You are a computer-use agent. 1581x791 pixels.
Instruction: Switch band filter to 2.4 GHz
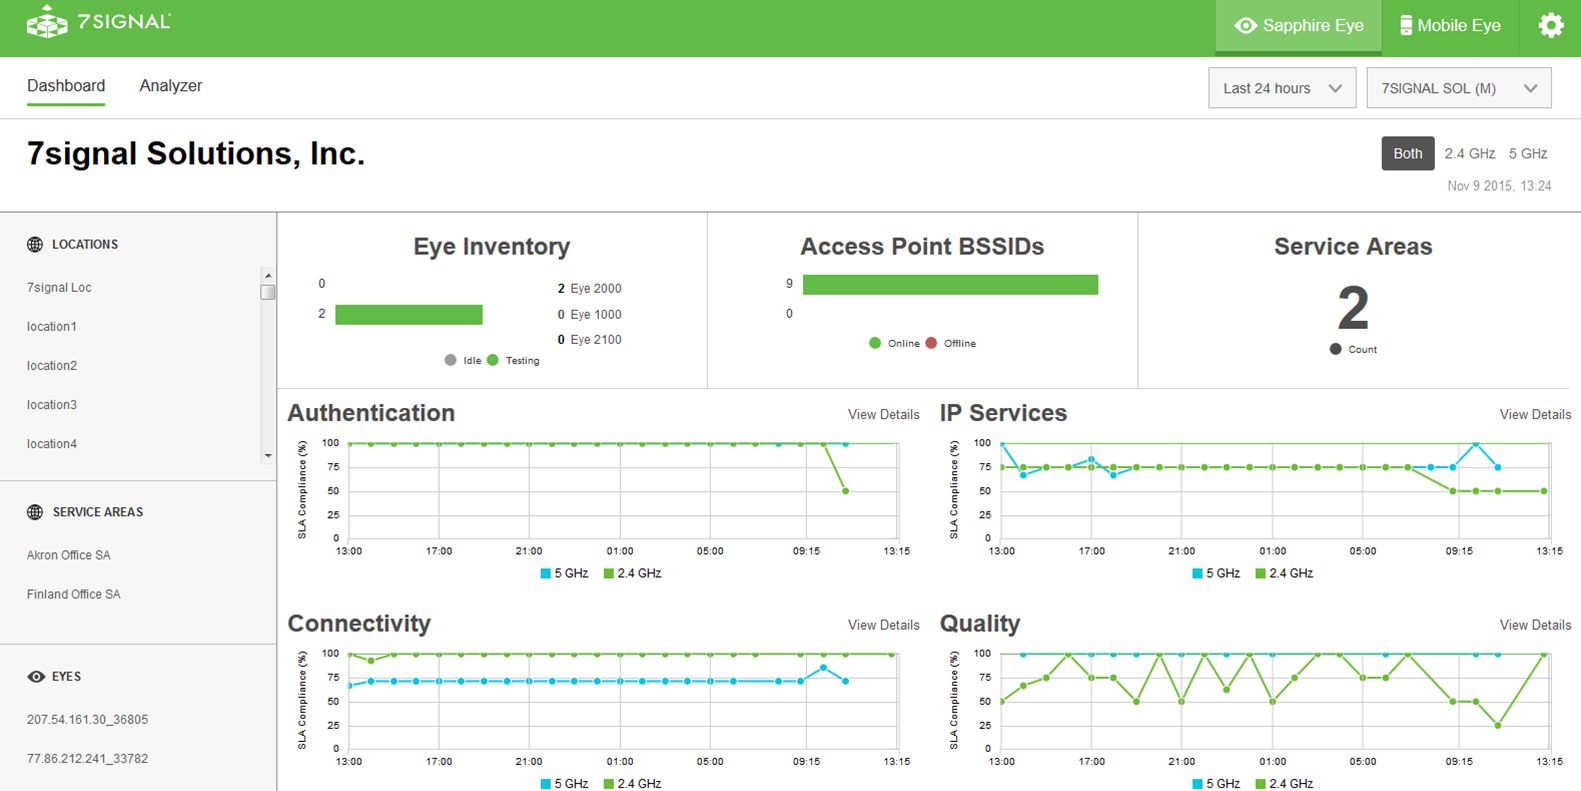click(1469, 154)
